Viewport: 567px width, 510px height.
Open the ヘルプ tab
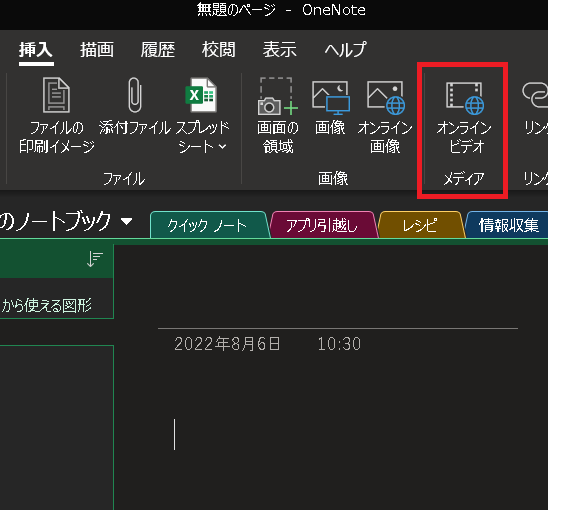[x=345, y=50]
